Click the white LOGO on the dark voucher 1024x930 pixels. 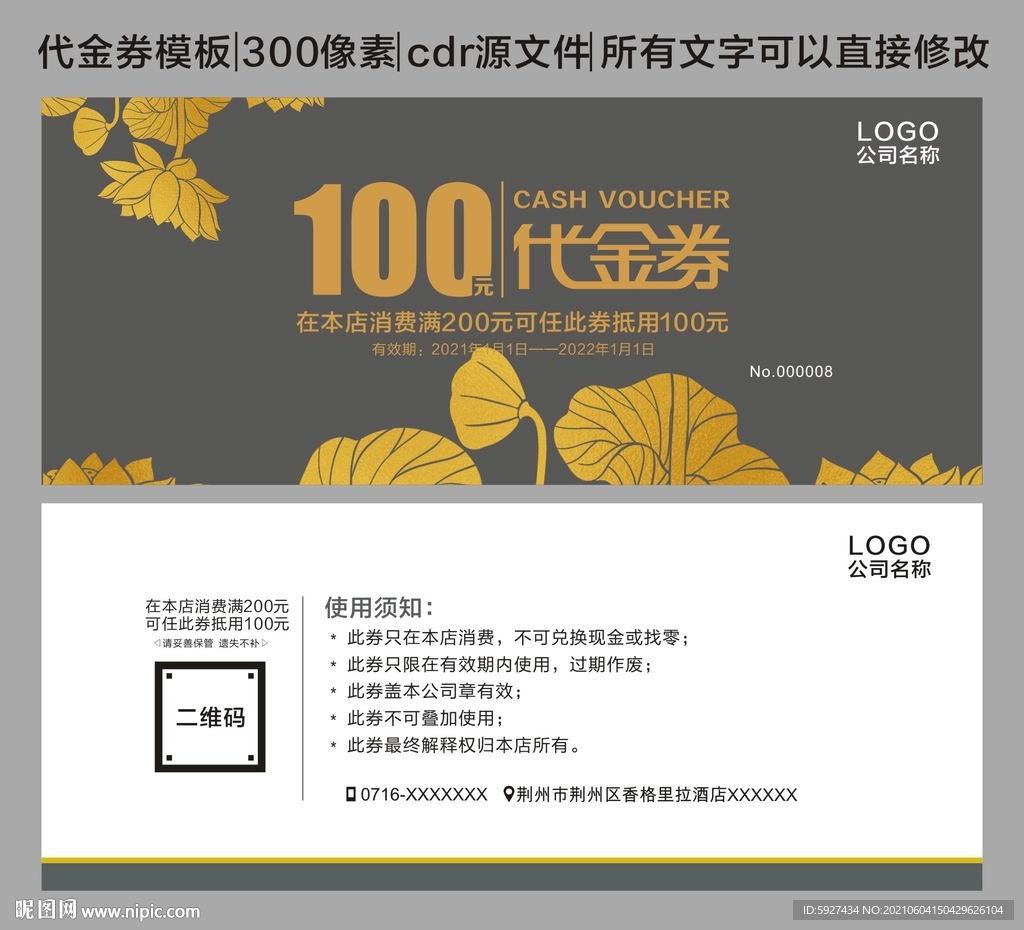tap(898, 131)
